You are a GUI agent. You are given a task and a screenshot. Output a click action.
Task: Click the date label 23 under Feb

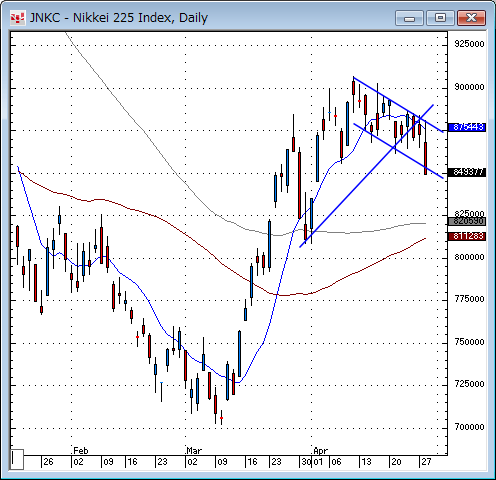click(162, 462)
